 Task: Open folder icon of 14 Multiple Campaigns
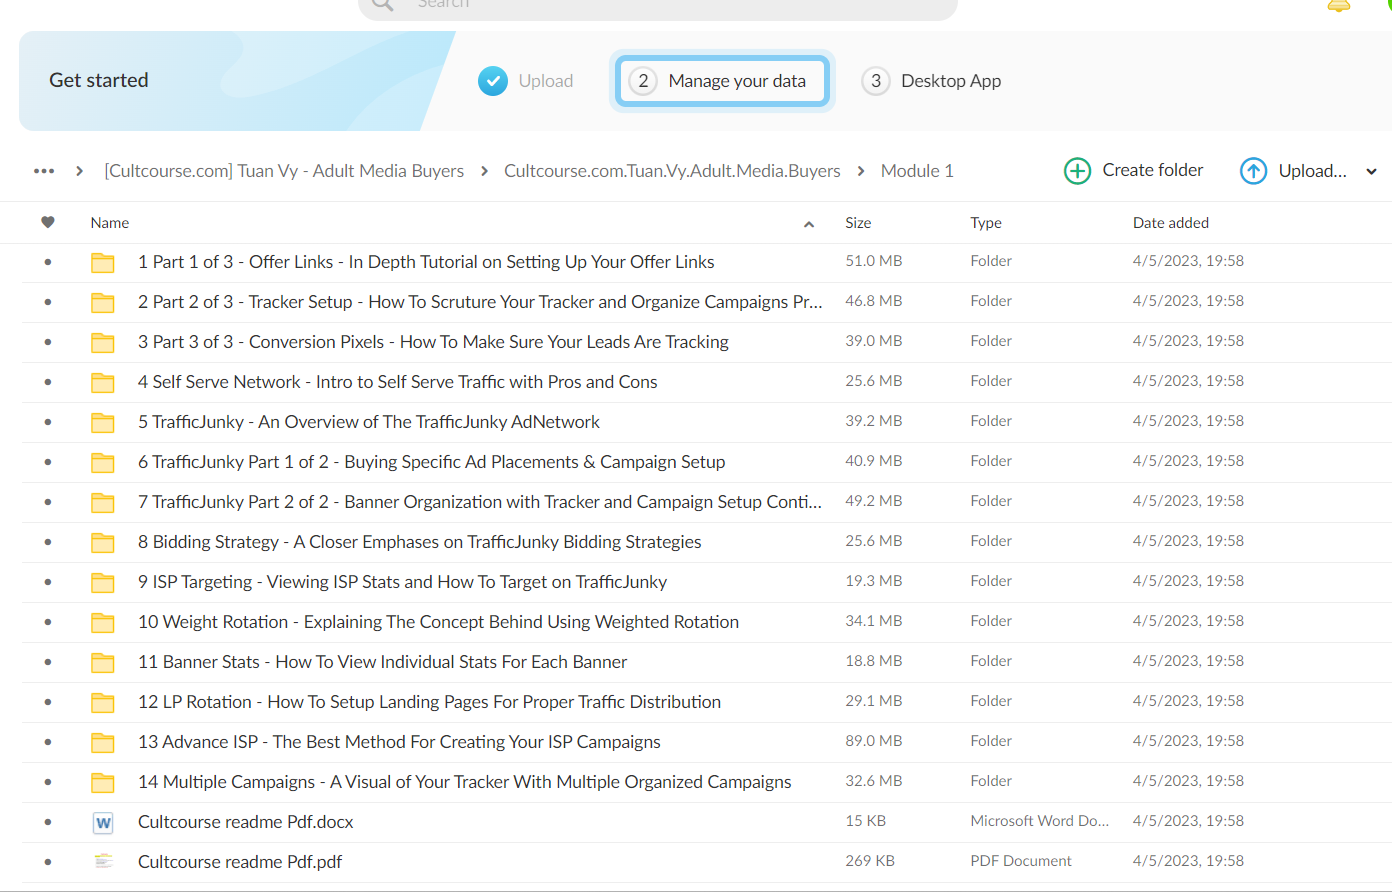[x=103, y=782]
